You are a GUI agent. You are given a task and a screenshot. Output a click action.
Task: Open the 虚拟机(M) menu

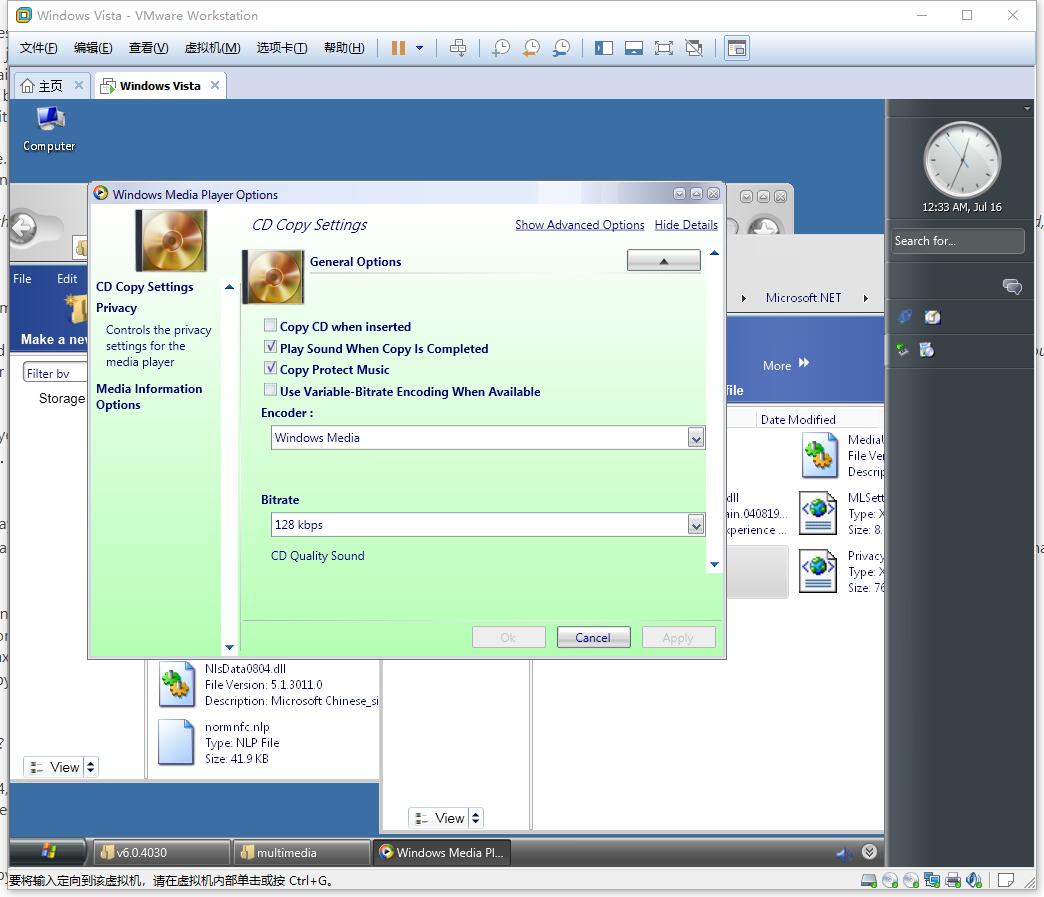coord(212,48)
